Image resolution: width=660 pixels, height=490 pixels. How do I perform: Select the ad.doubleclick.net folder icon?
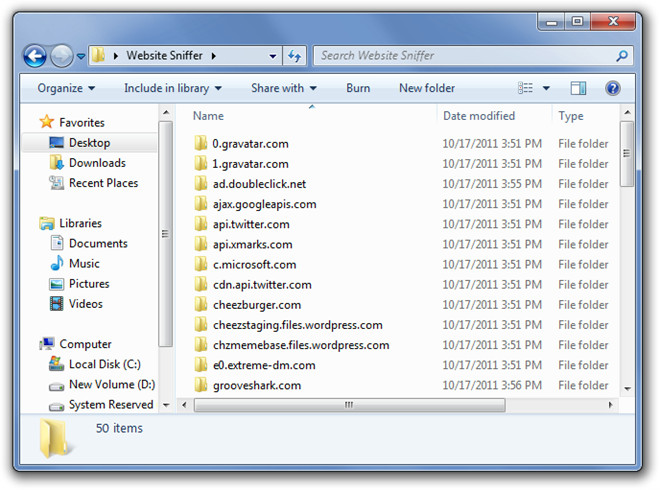(201, 184)
